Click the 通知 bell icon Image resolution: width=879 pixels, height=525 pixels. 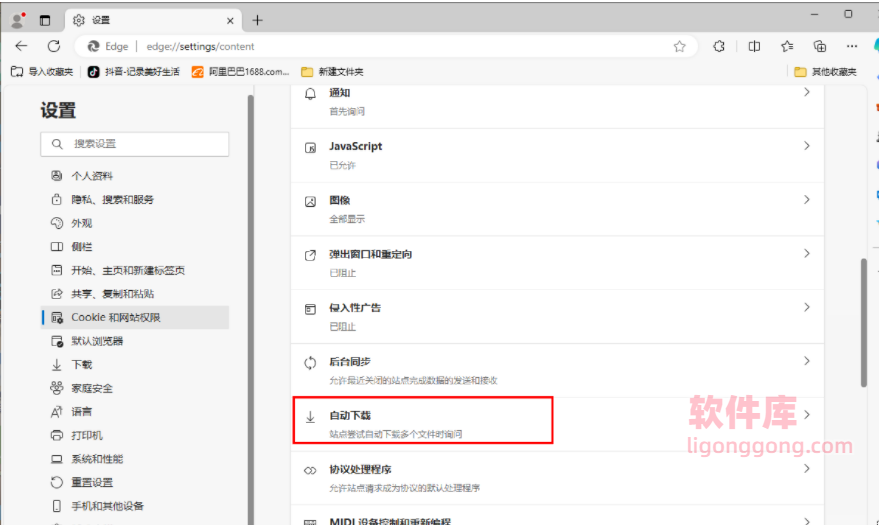pos(310,94)
